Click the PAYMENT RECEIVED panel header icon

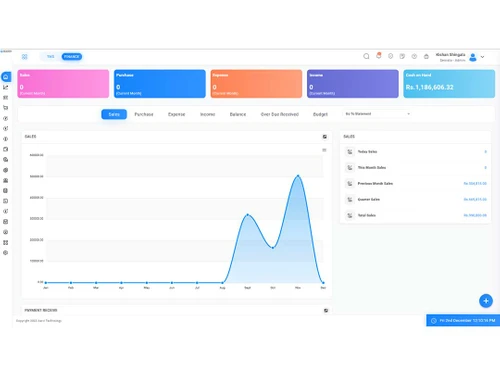[x=326, y=310]
